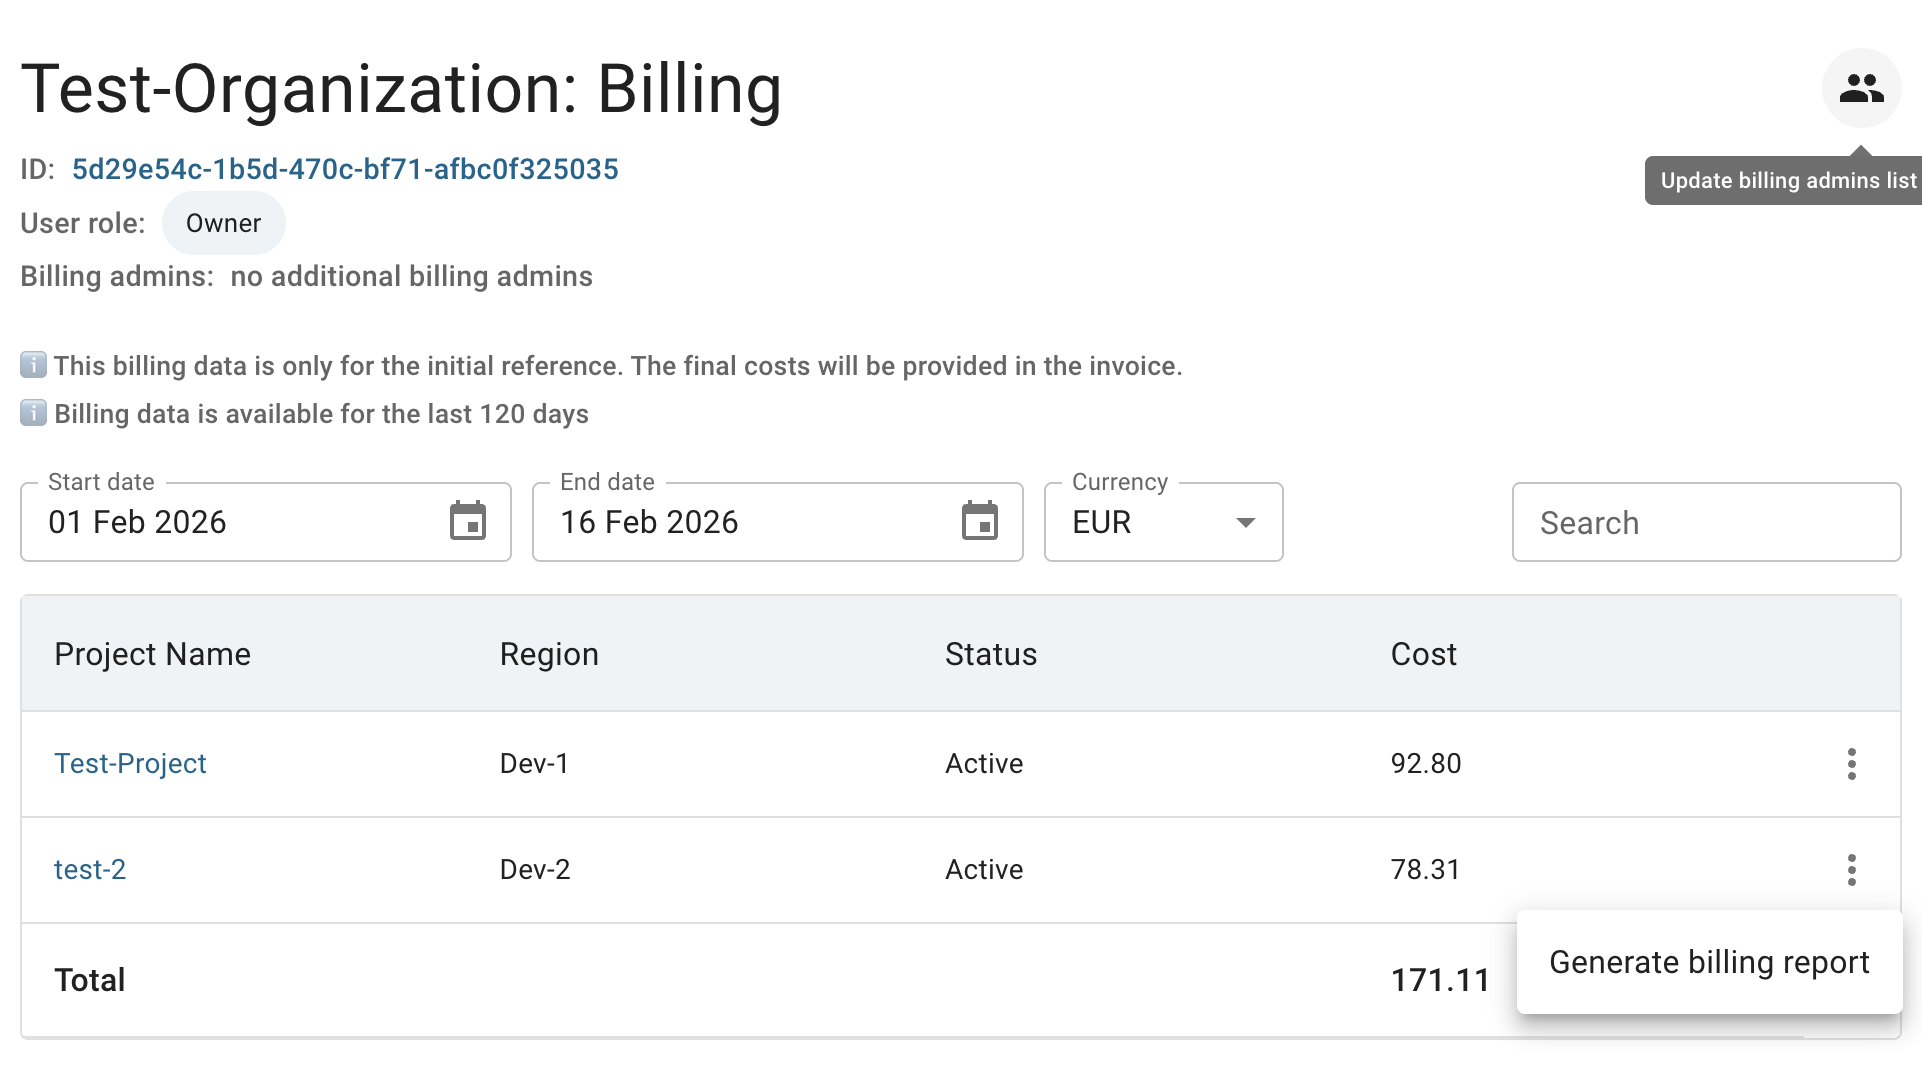Click the Start date field text
The width and height of the screenshot is (1922, 1092).
coord(138,522)
